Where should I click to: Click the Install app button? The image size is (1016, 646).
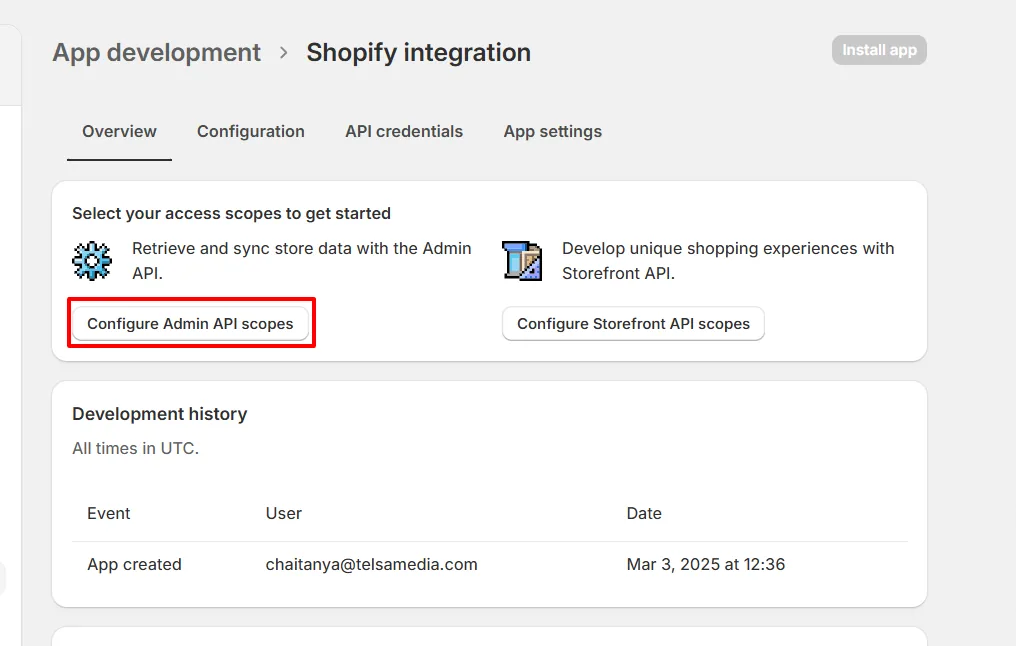(879, 50)
